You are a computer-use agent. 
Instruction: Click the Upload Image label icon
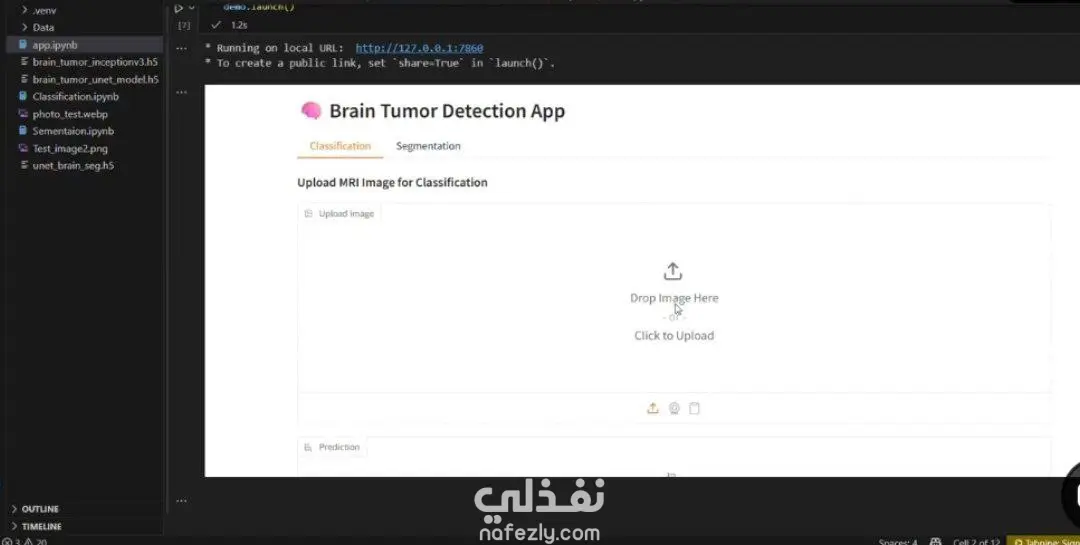tap(309, 214)
